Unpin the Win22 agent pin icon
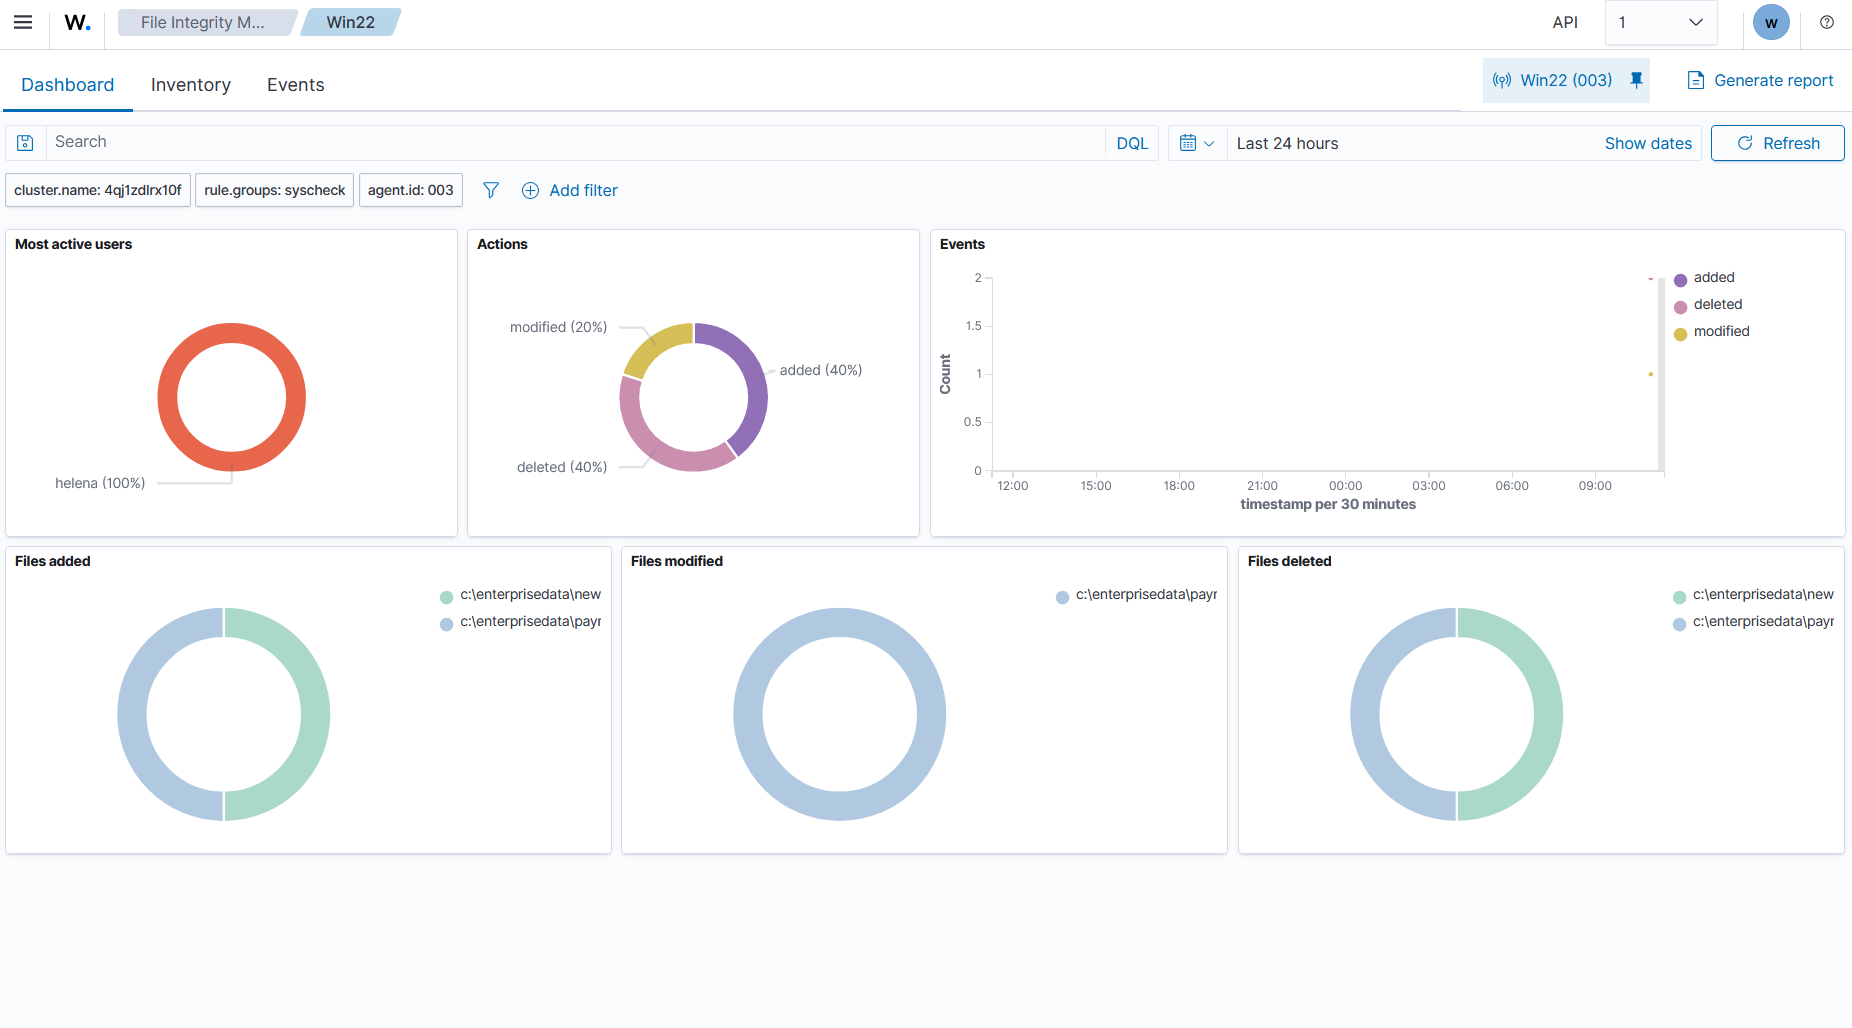The image size is (1852, 1028). 1636,80
